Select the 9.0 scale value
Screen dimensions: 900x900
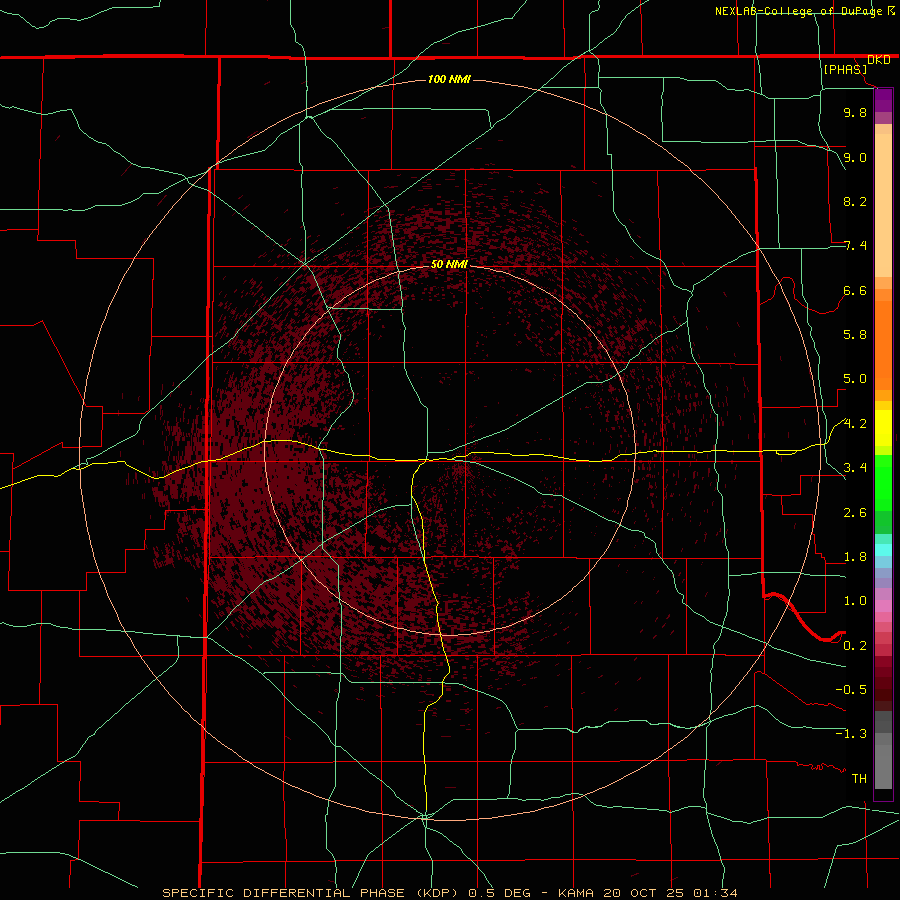pos(855,157)
